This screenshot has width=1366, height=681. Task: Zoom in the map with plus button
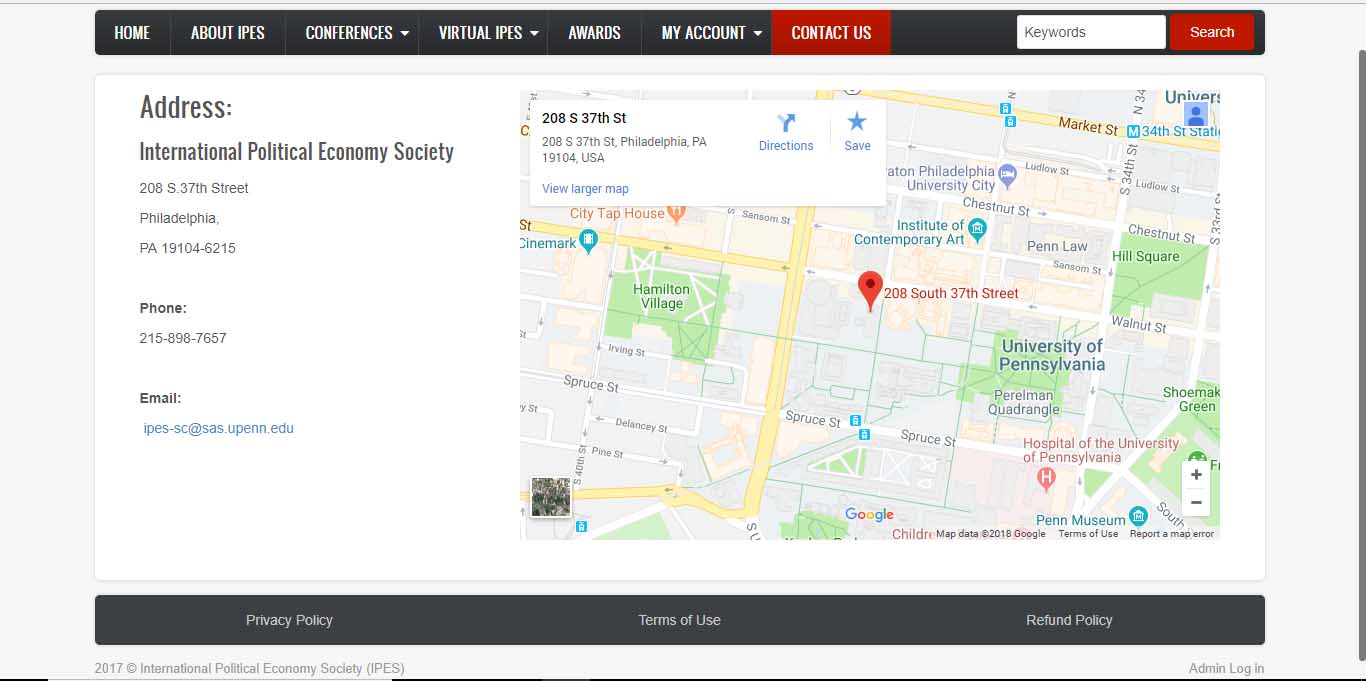tap(1196, 475)
